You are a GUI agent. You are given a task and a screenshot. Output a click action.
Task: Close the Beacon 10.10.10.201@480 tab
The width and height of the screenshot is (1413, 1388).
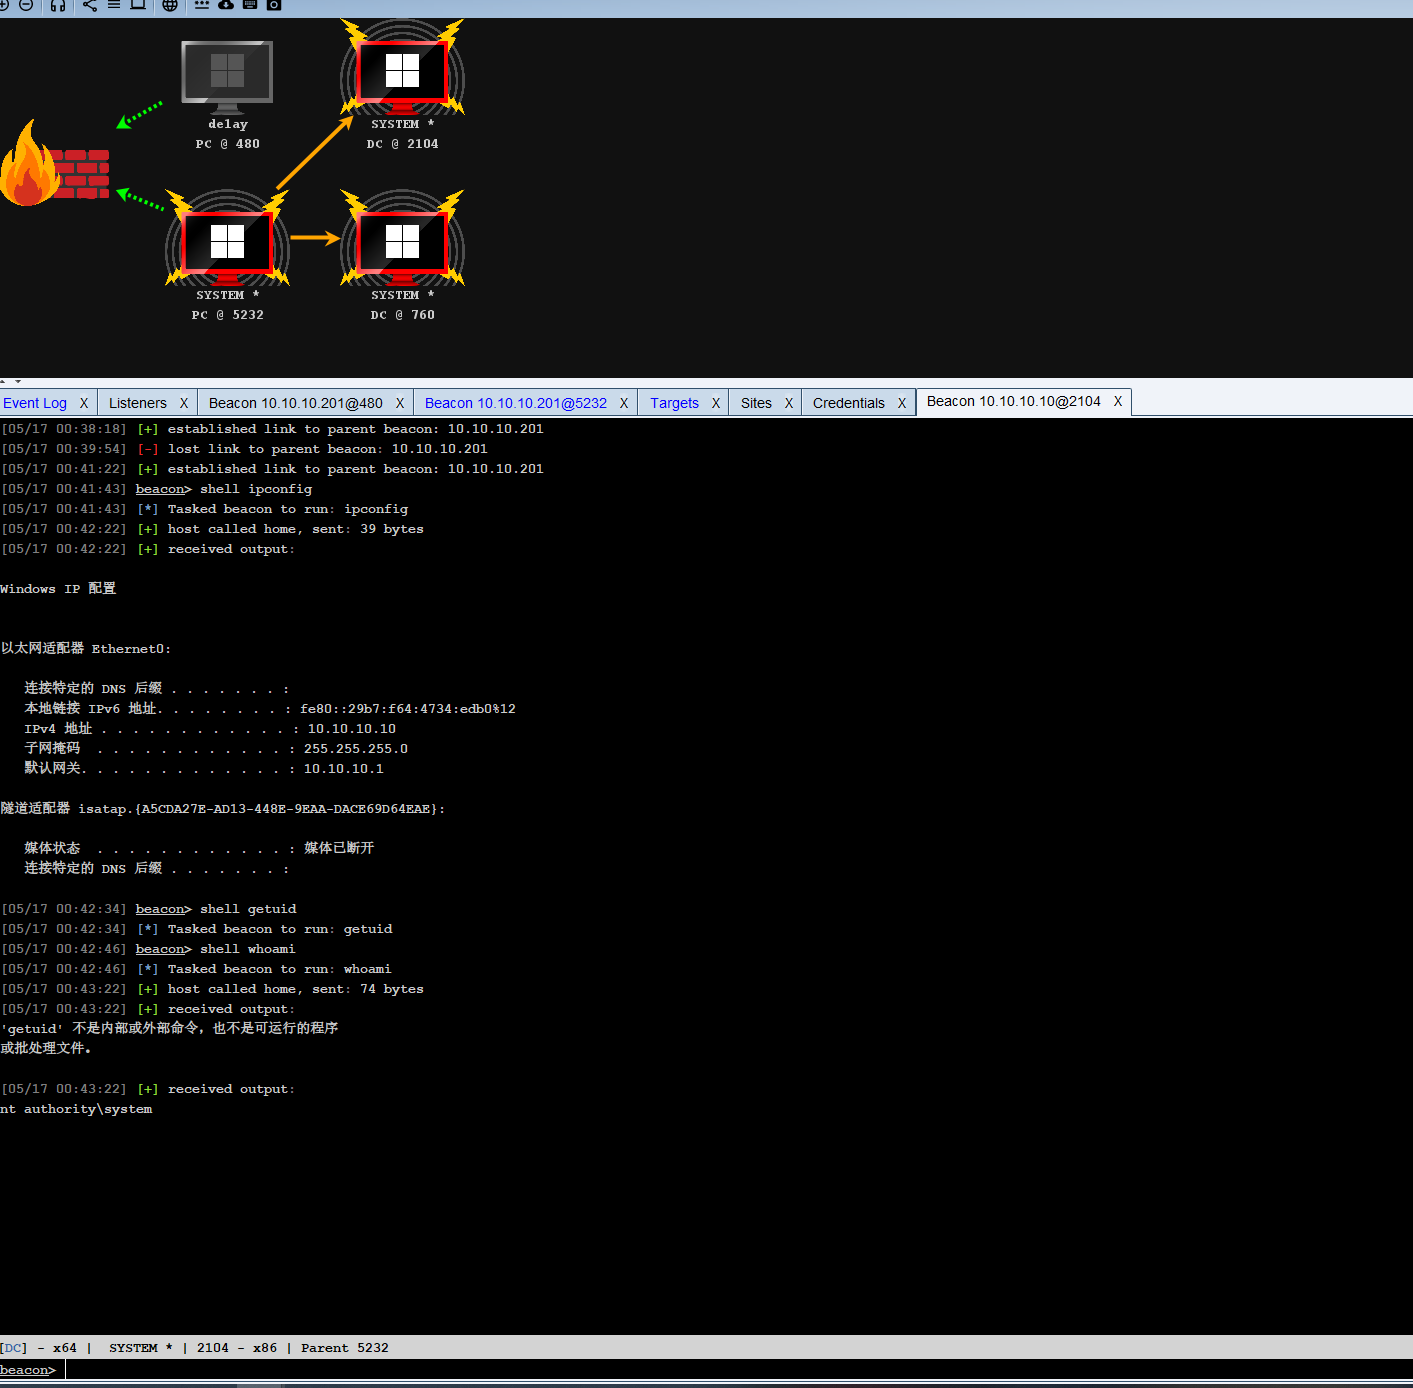point(400,403)
